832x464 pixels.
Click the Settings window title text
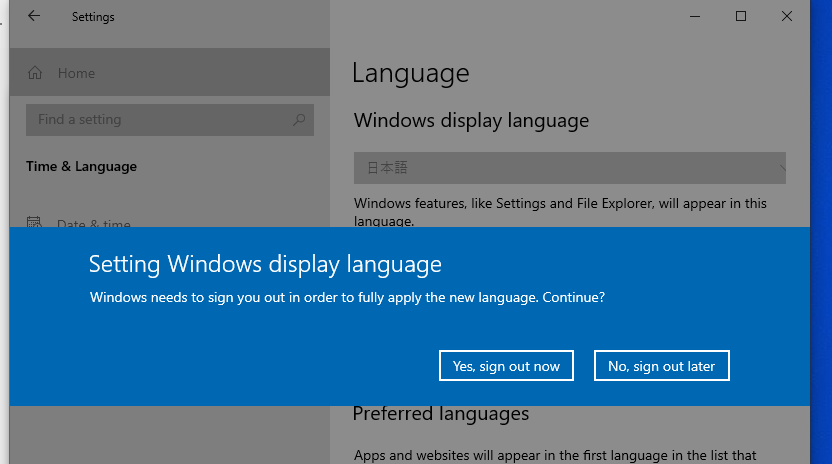coord(93,17)
